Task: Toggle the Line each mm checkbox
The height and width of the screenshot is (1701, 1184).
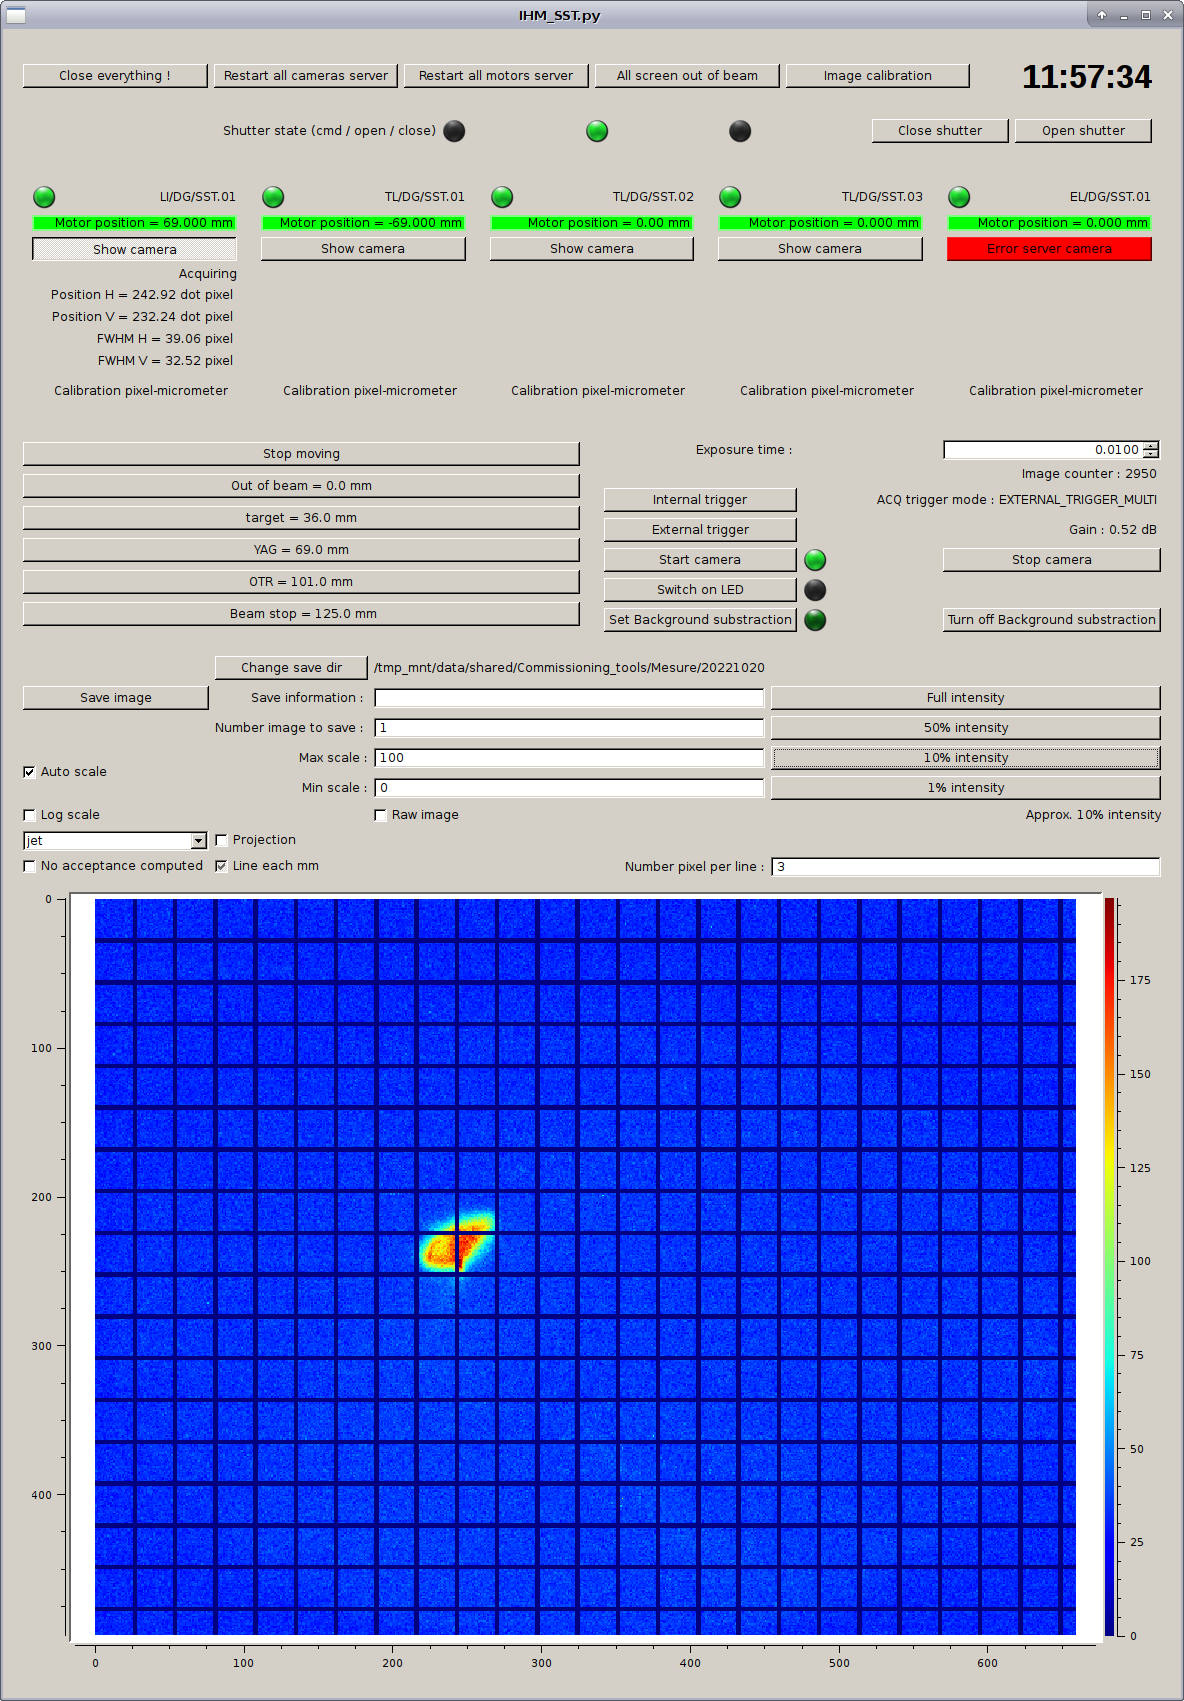Action: (x=221, y=866)
